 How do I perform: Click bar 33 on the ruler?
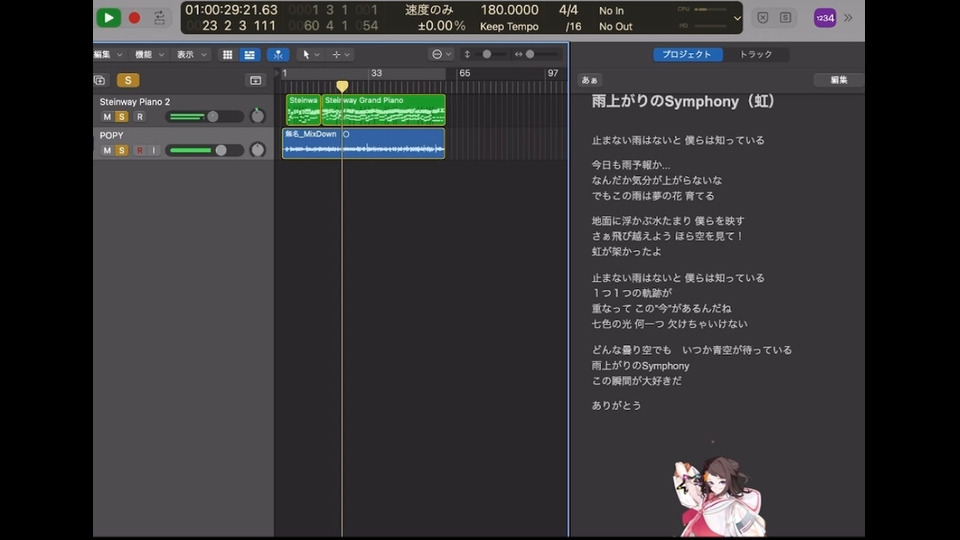376,73
